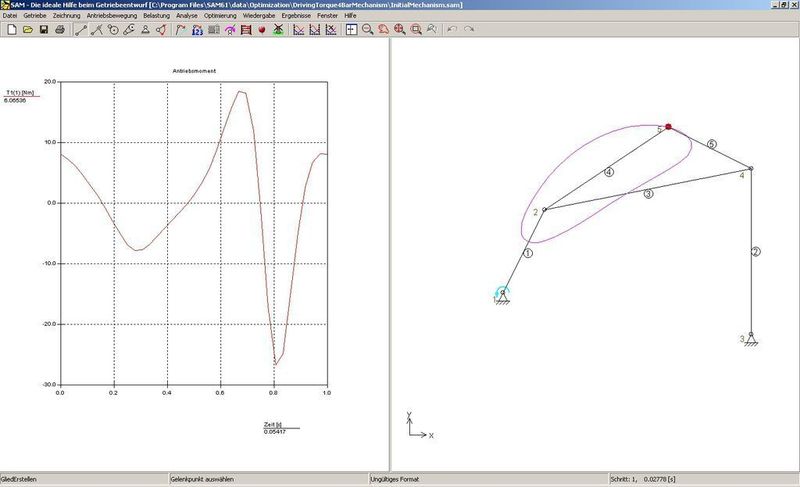Print with the printer icon
This screenshot has height=487, width=800.
(60, 30)
